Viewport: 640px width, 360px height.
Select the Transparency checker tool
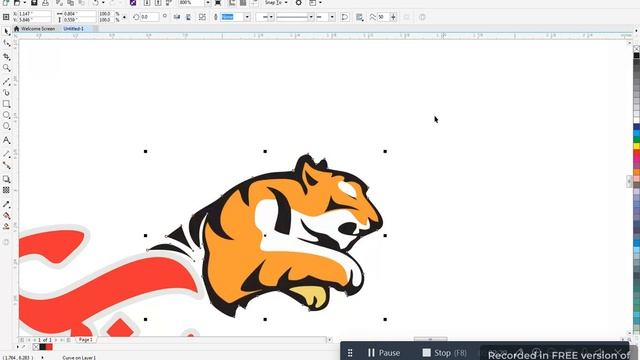(x=6, y=190)
